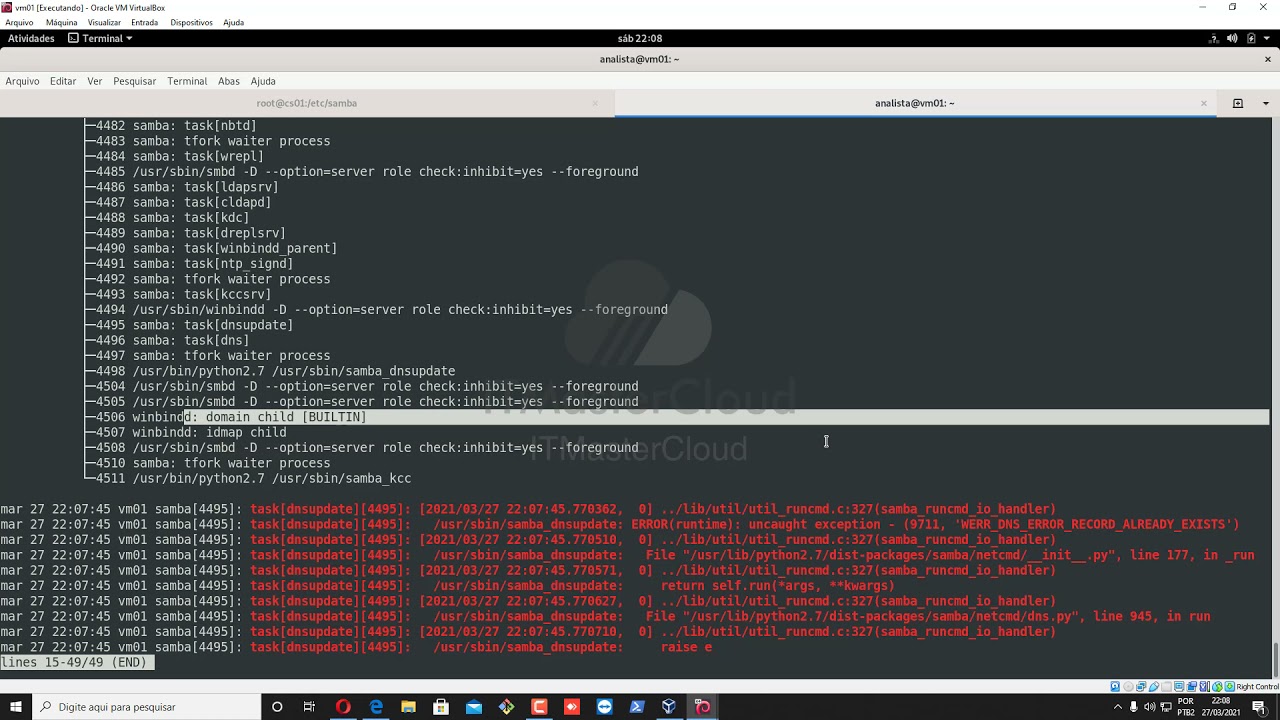
Task: Open Task View in the taskbar
Action: pyautogui.click(x=309, y=707)
